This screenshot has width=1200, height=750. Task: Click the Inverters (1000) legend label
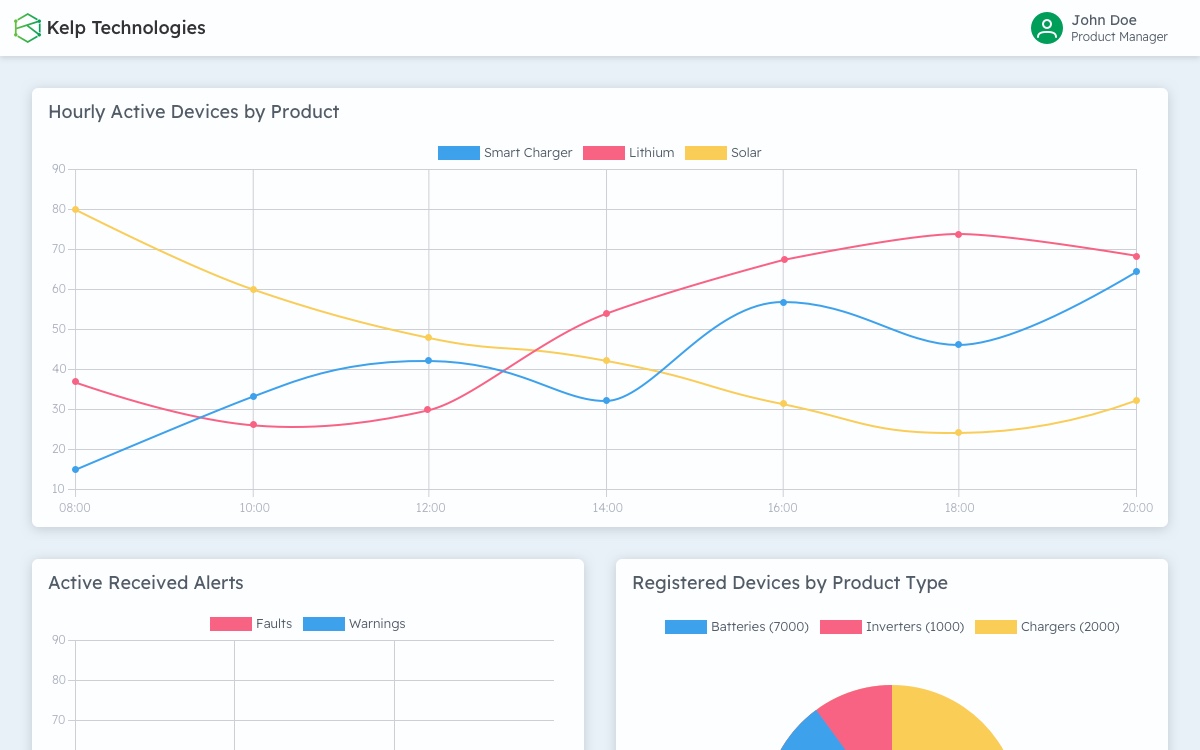[x=915, y=627]
